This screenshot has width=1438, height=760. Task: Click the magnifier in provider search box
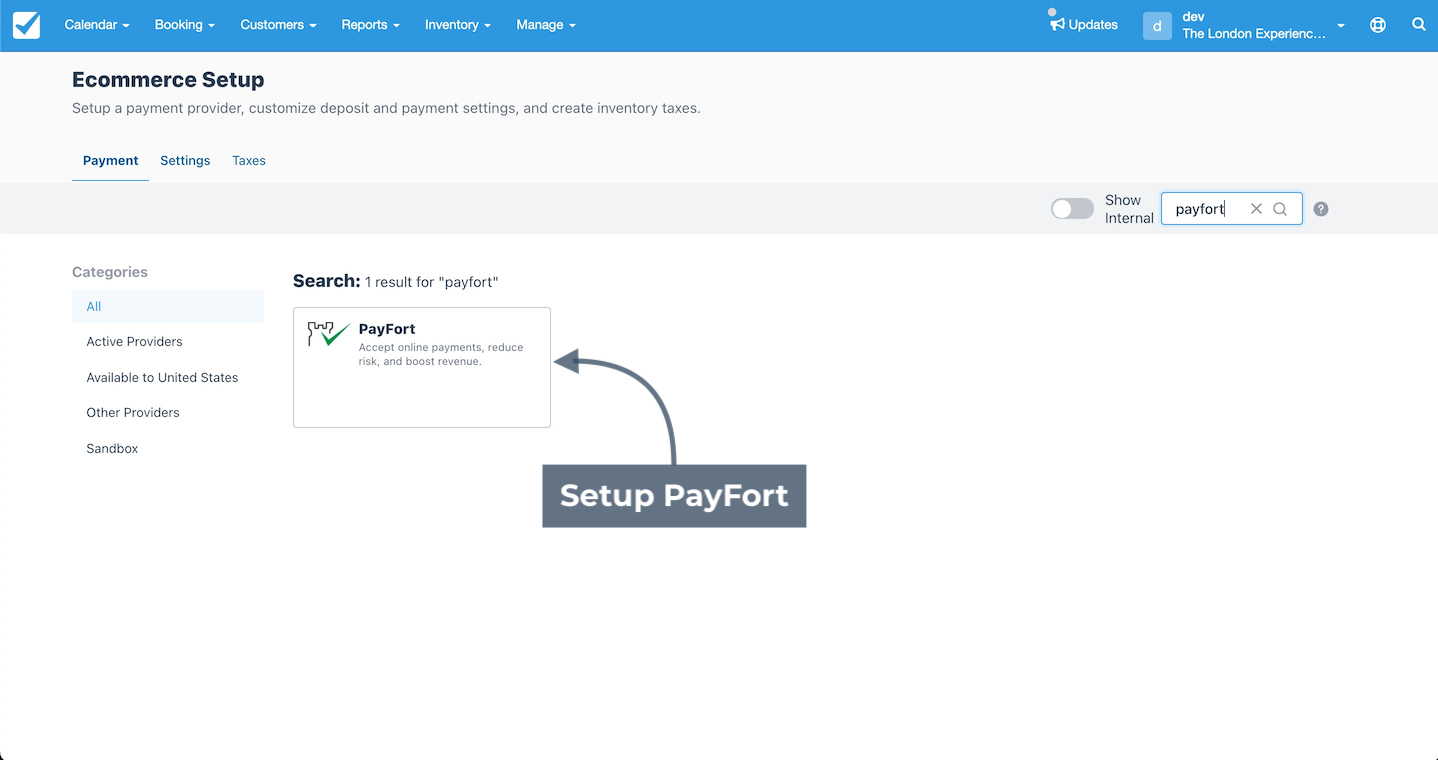[x=1280, y=209]
